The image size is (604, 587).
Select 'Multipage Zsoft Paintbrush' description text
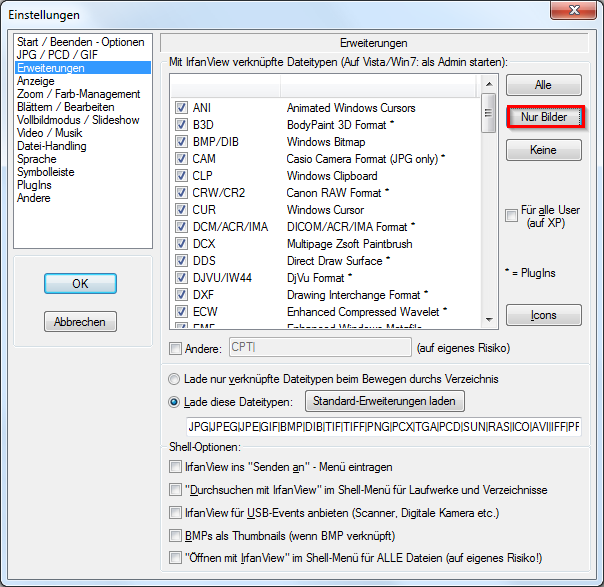pyautogui.click(x=349, y=244)
